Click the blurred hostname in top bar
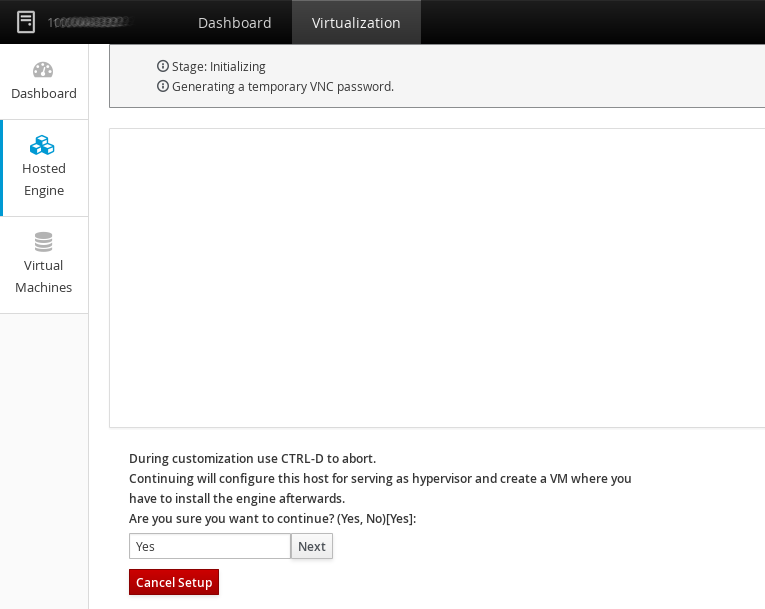 tap(88, 22)
